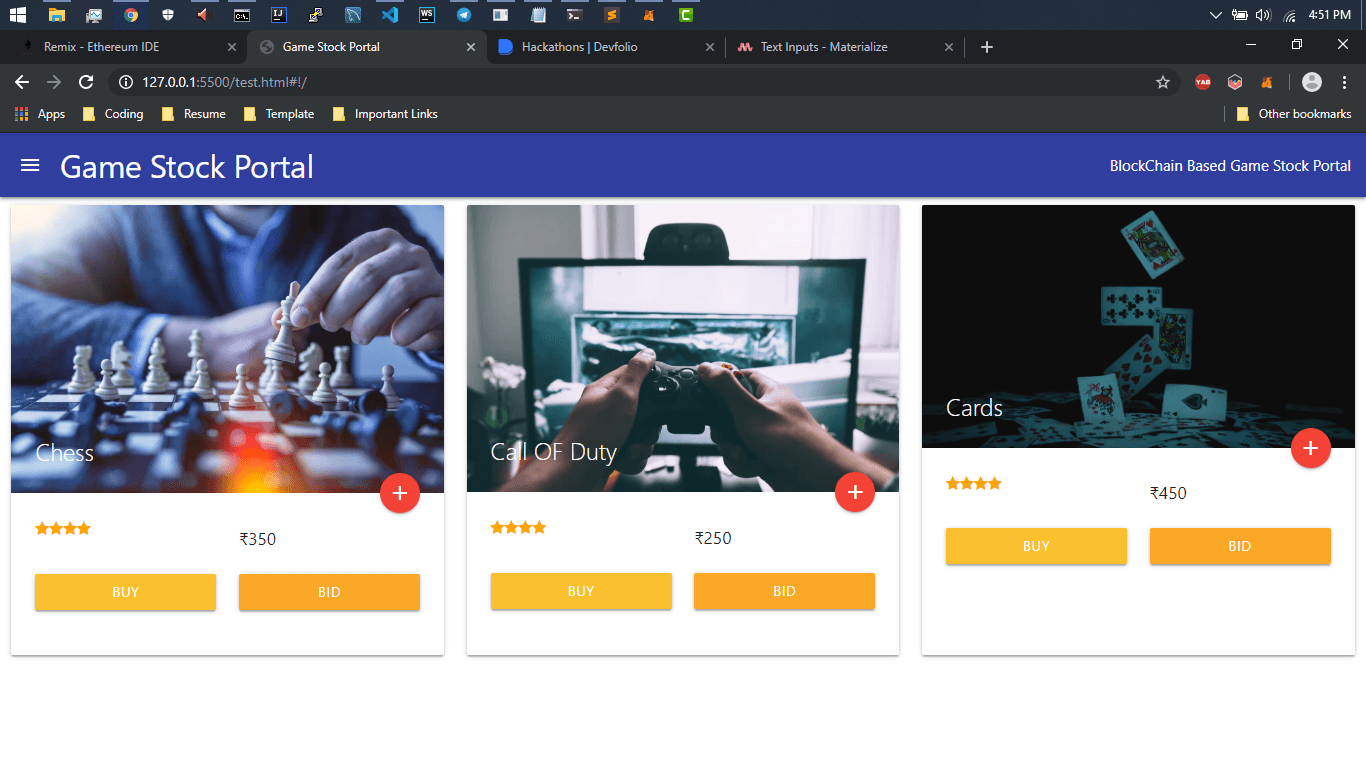
Task: Click the red plus button on the Cards card
Action: point(1311,448)
